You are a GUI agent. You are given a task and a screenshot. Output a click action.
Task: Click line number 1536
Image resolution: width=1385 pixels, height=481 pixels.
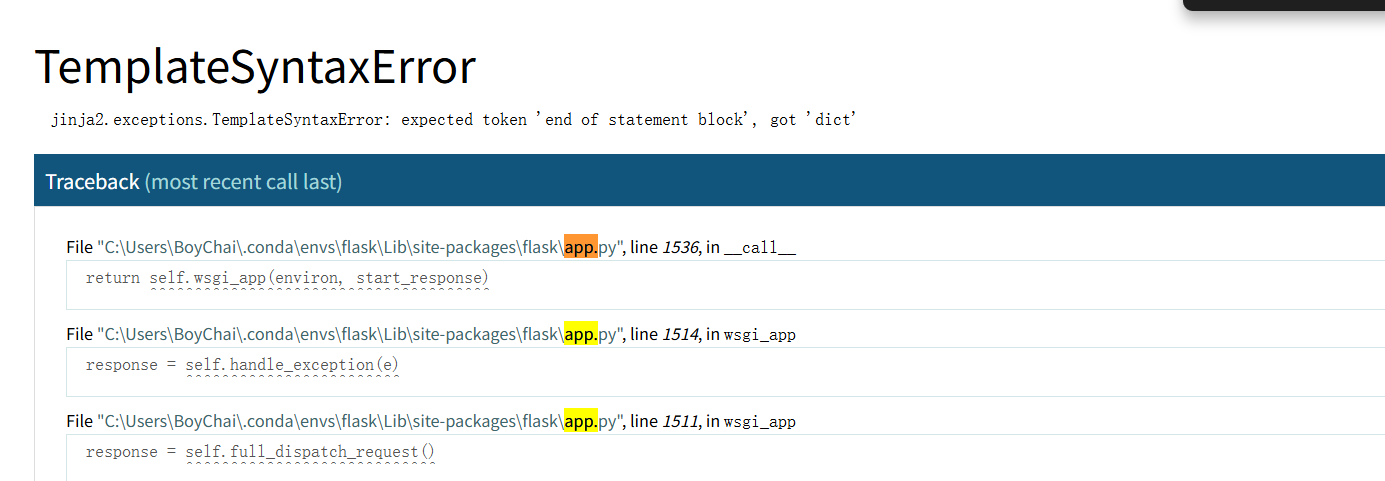[x=680, y=247]
